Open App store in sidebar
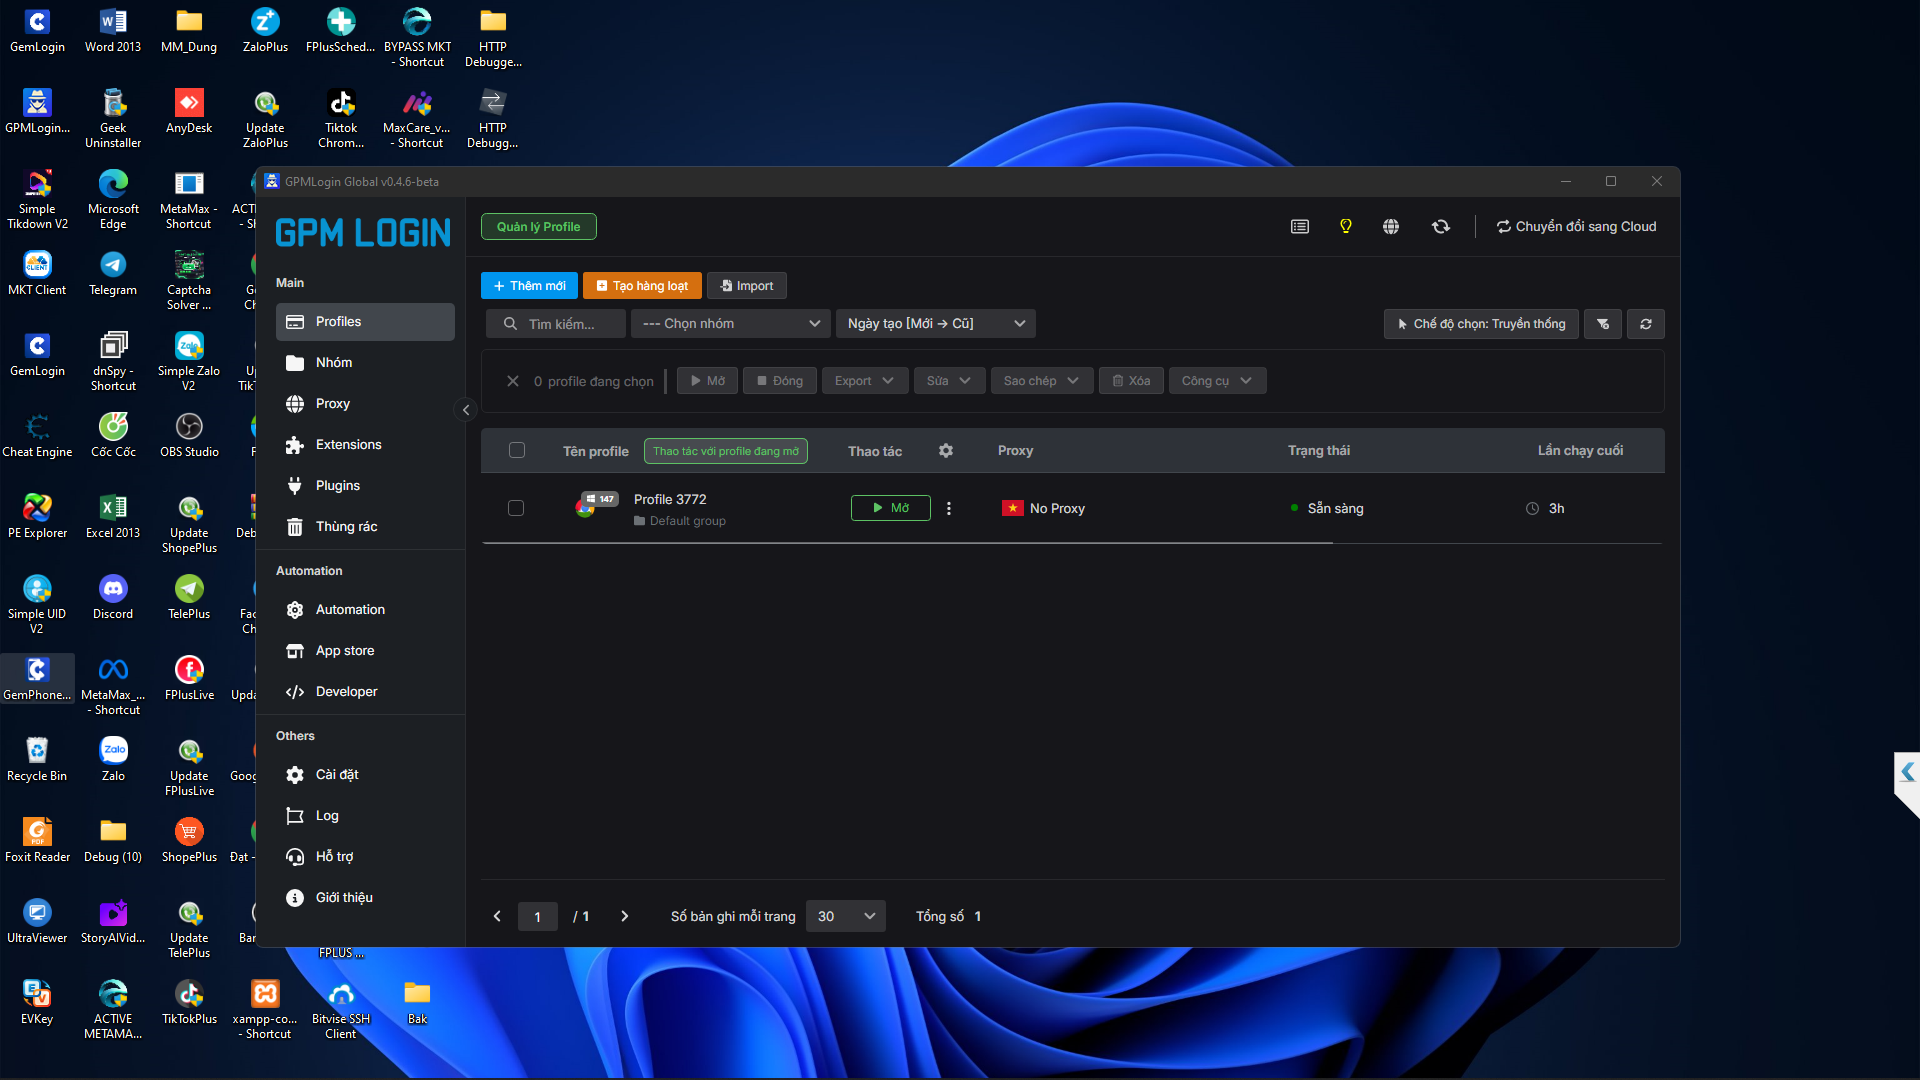Image resolution: width=1920 pixels, height=1080 pixels. tap(365, 651)
